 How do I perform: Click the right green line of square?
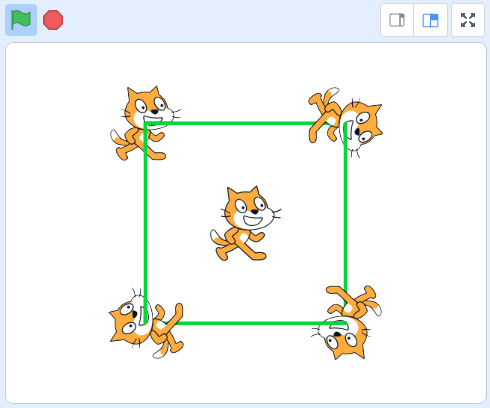(345, 223)
